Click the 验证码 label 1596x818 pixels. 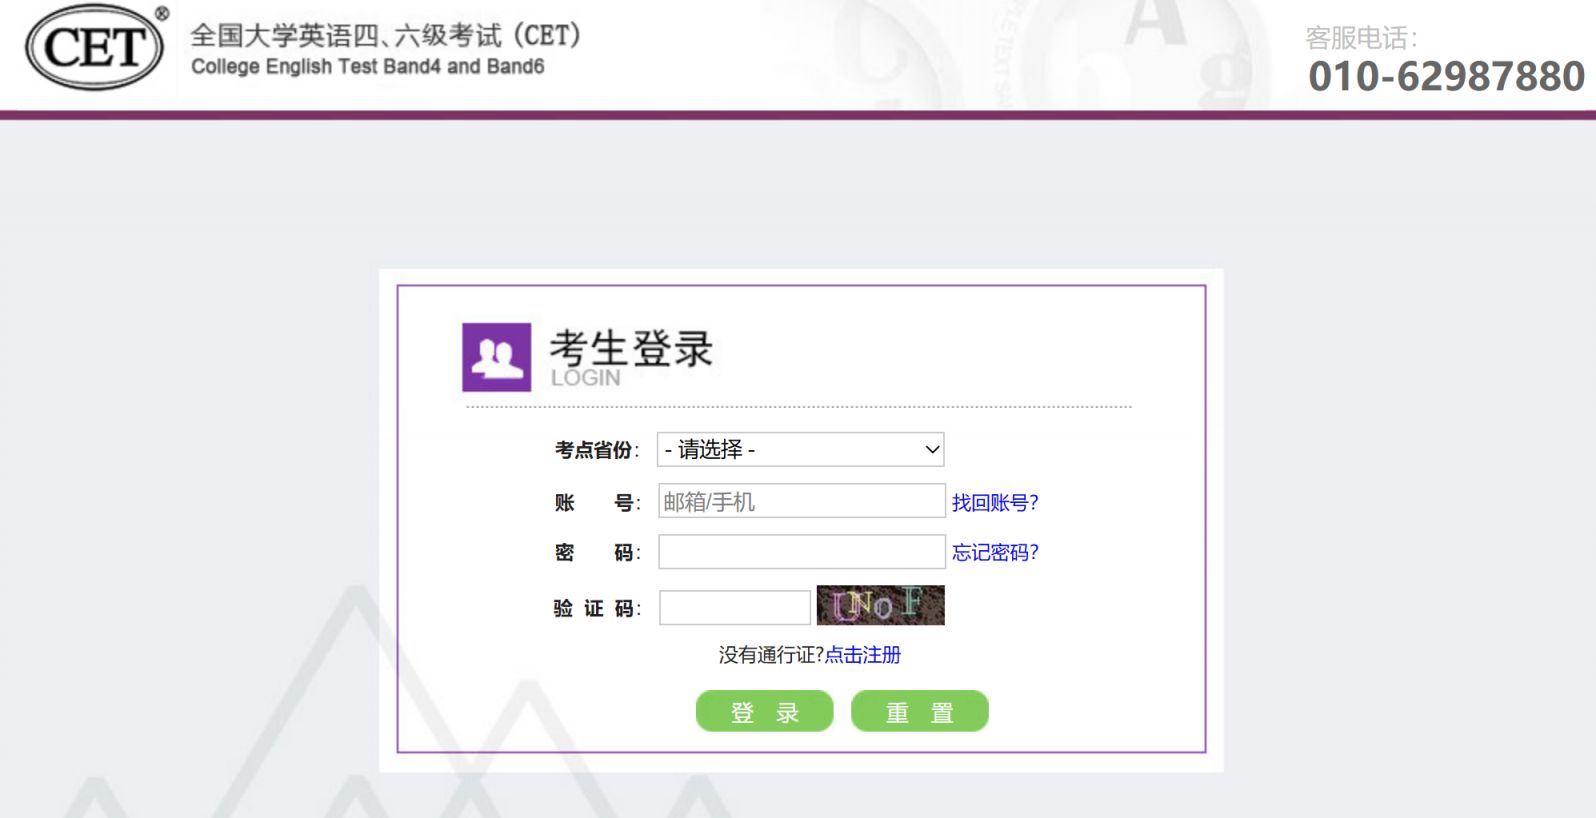597,608
